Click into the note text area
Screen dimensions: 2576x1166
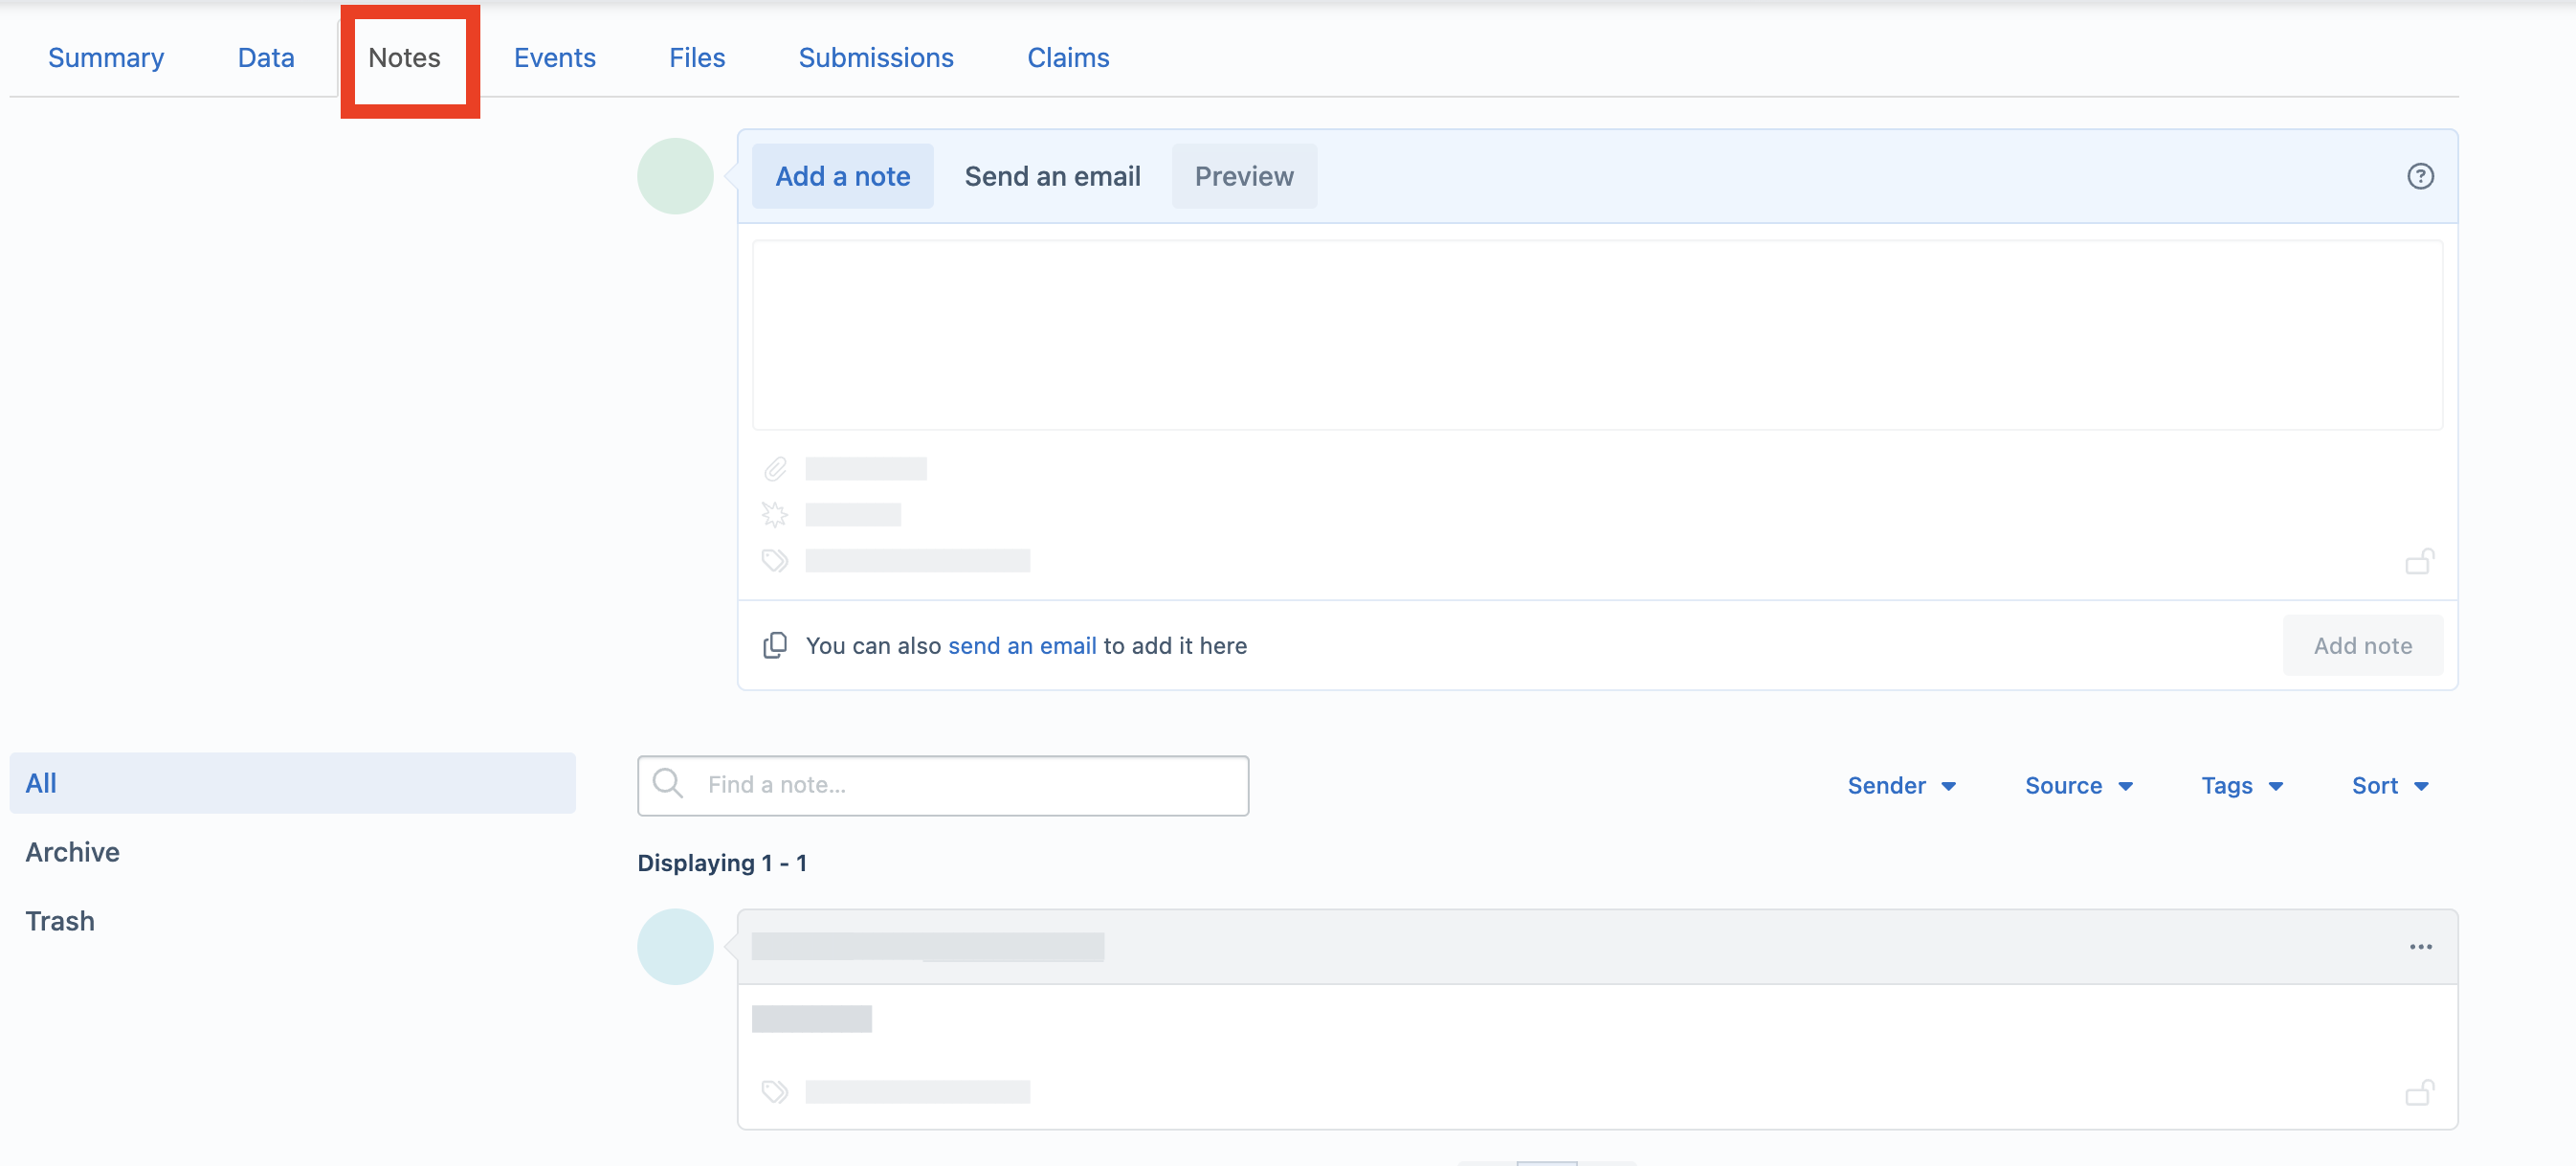coord(1597,334)
